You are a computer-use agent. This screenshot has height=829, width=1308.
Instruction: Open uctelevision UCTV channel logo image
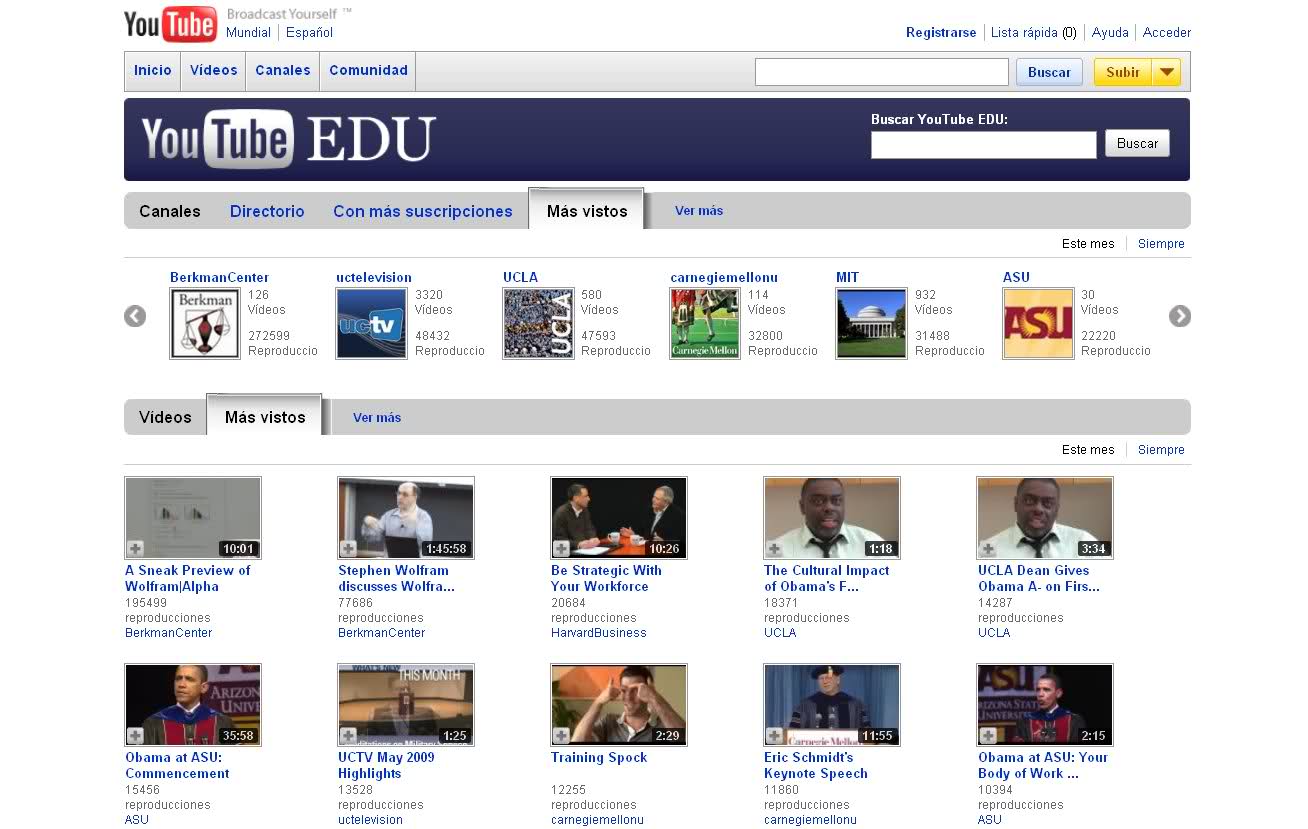coord(372,323)
